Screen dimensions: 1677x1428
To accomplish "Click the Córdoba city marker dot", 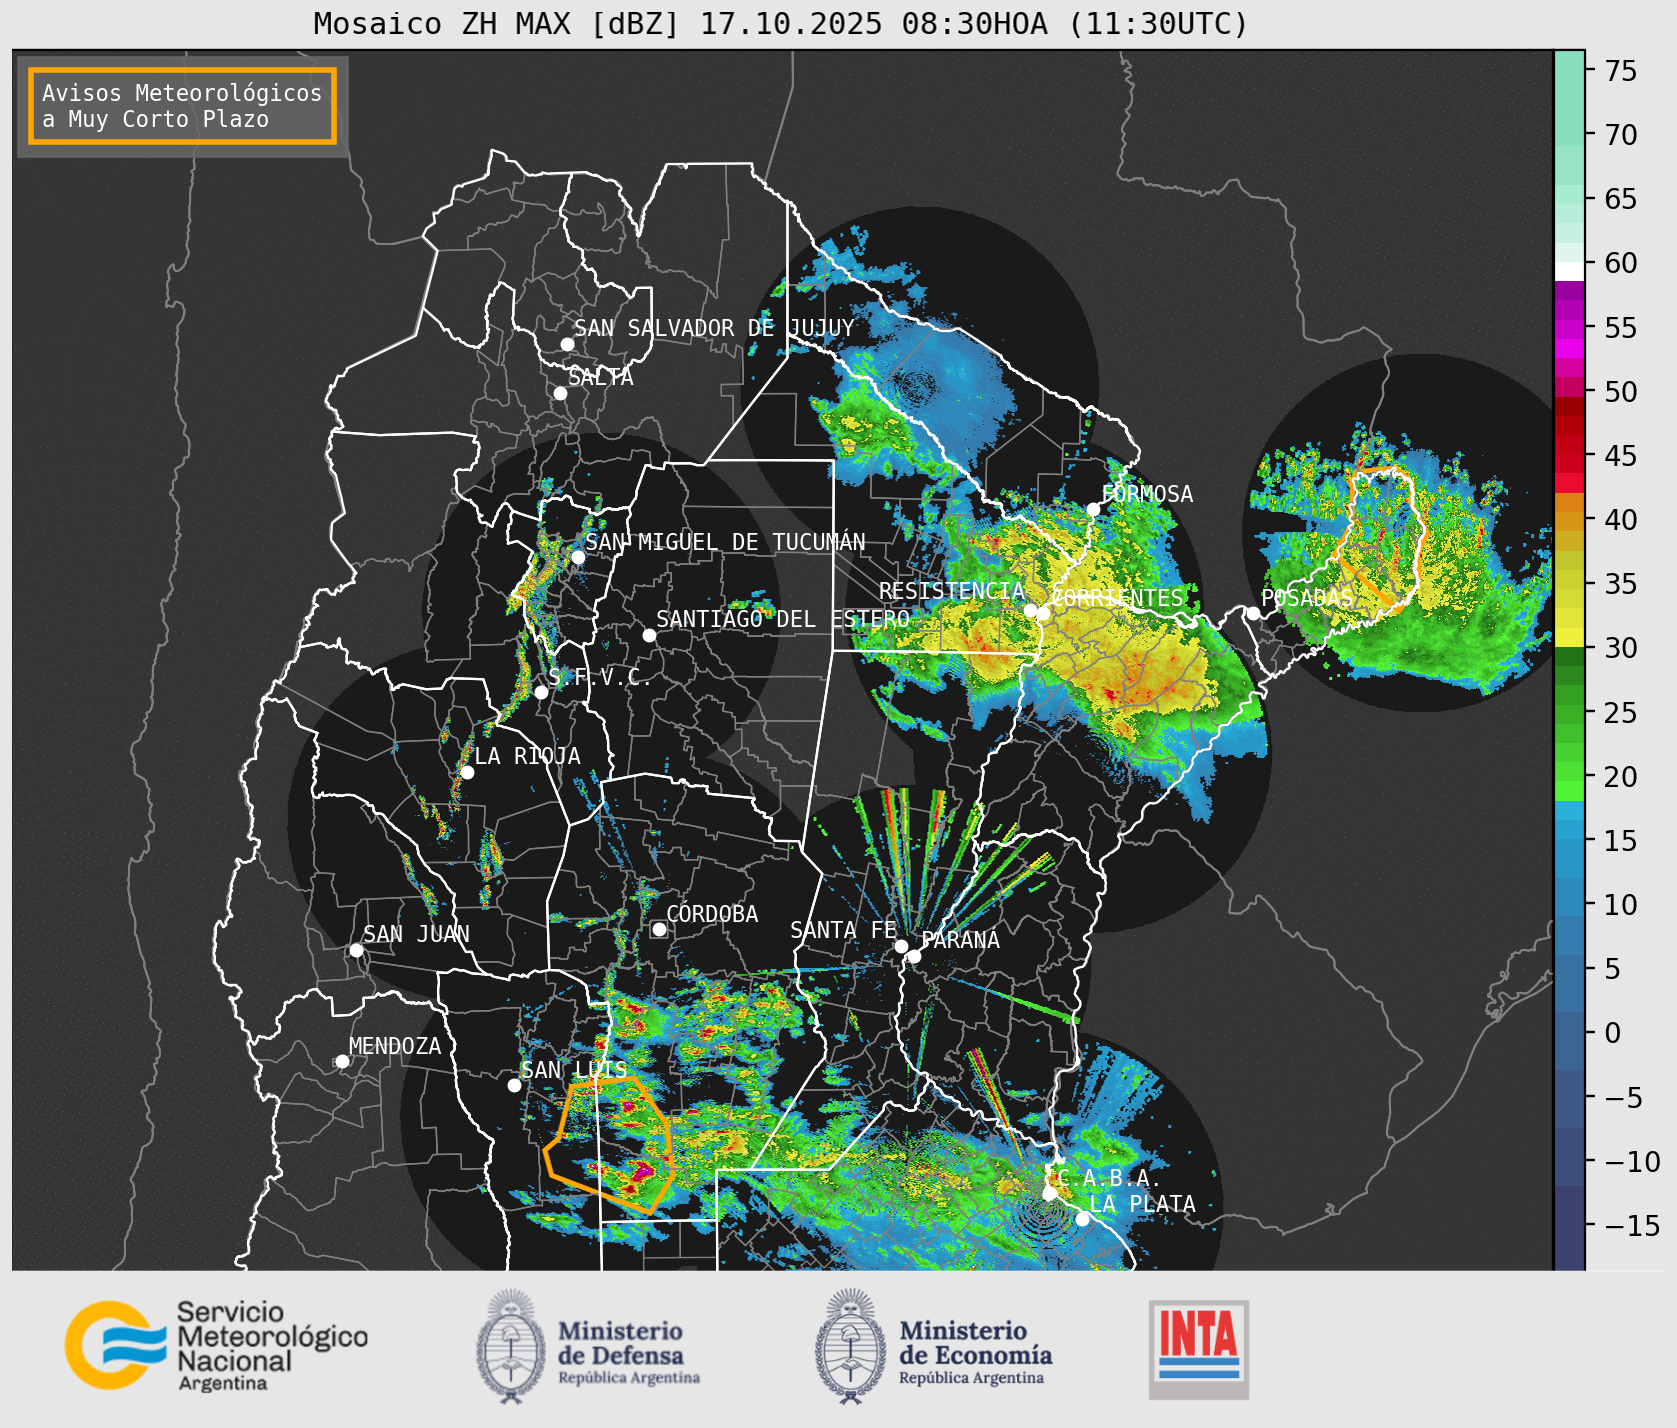I will pyautogui.click(x=659, y=929).
